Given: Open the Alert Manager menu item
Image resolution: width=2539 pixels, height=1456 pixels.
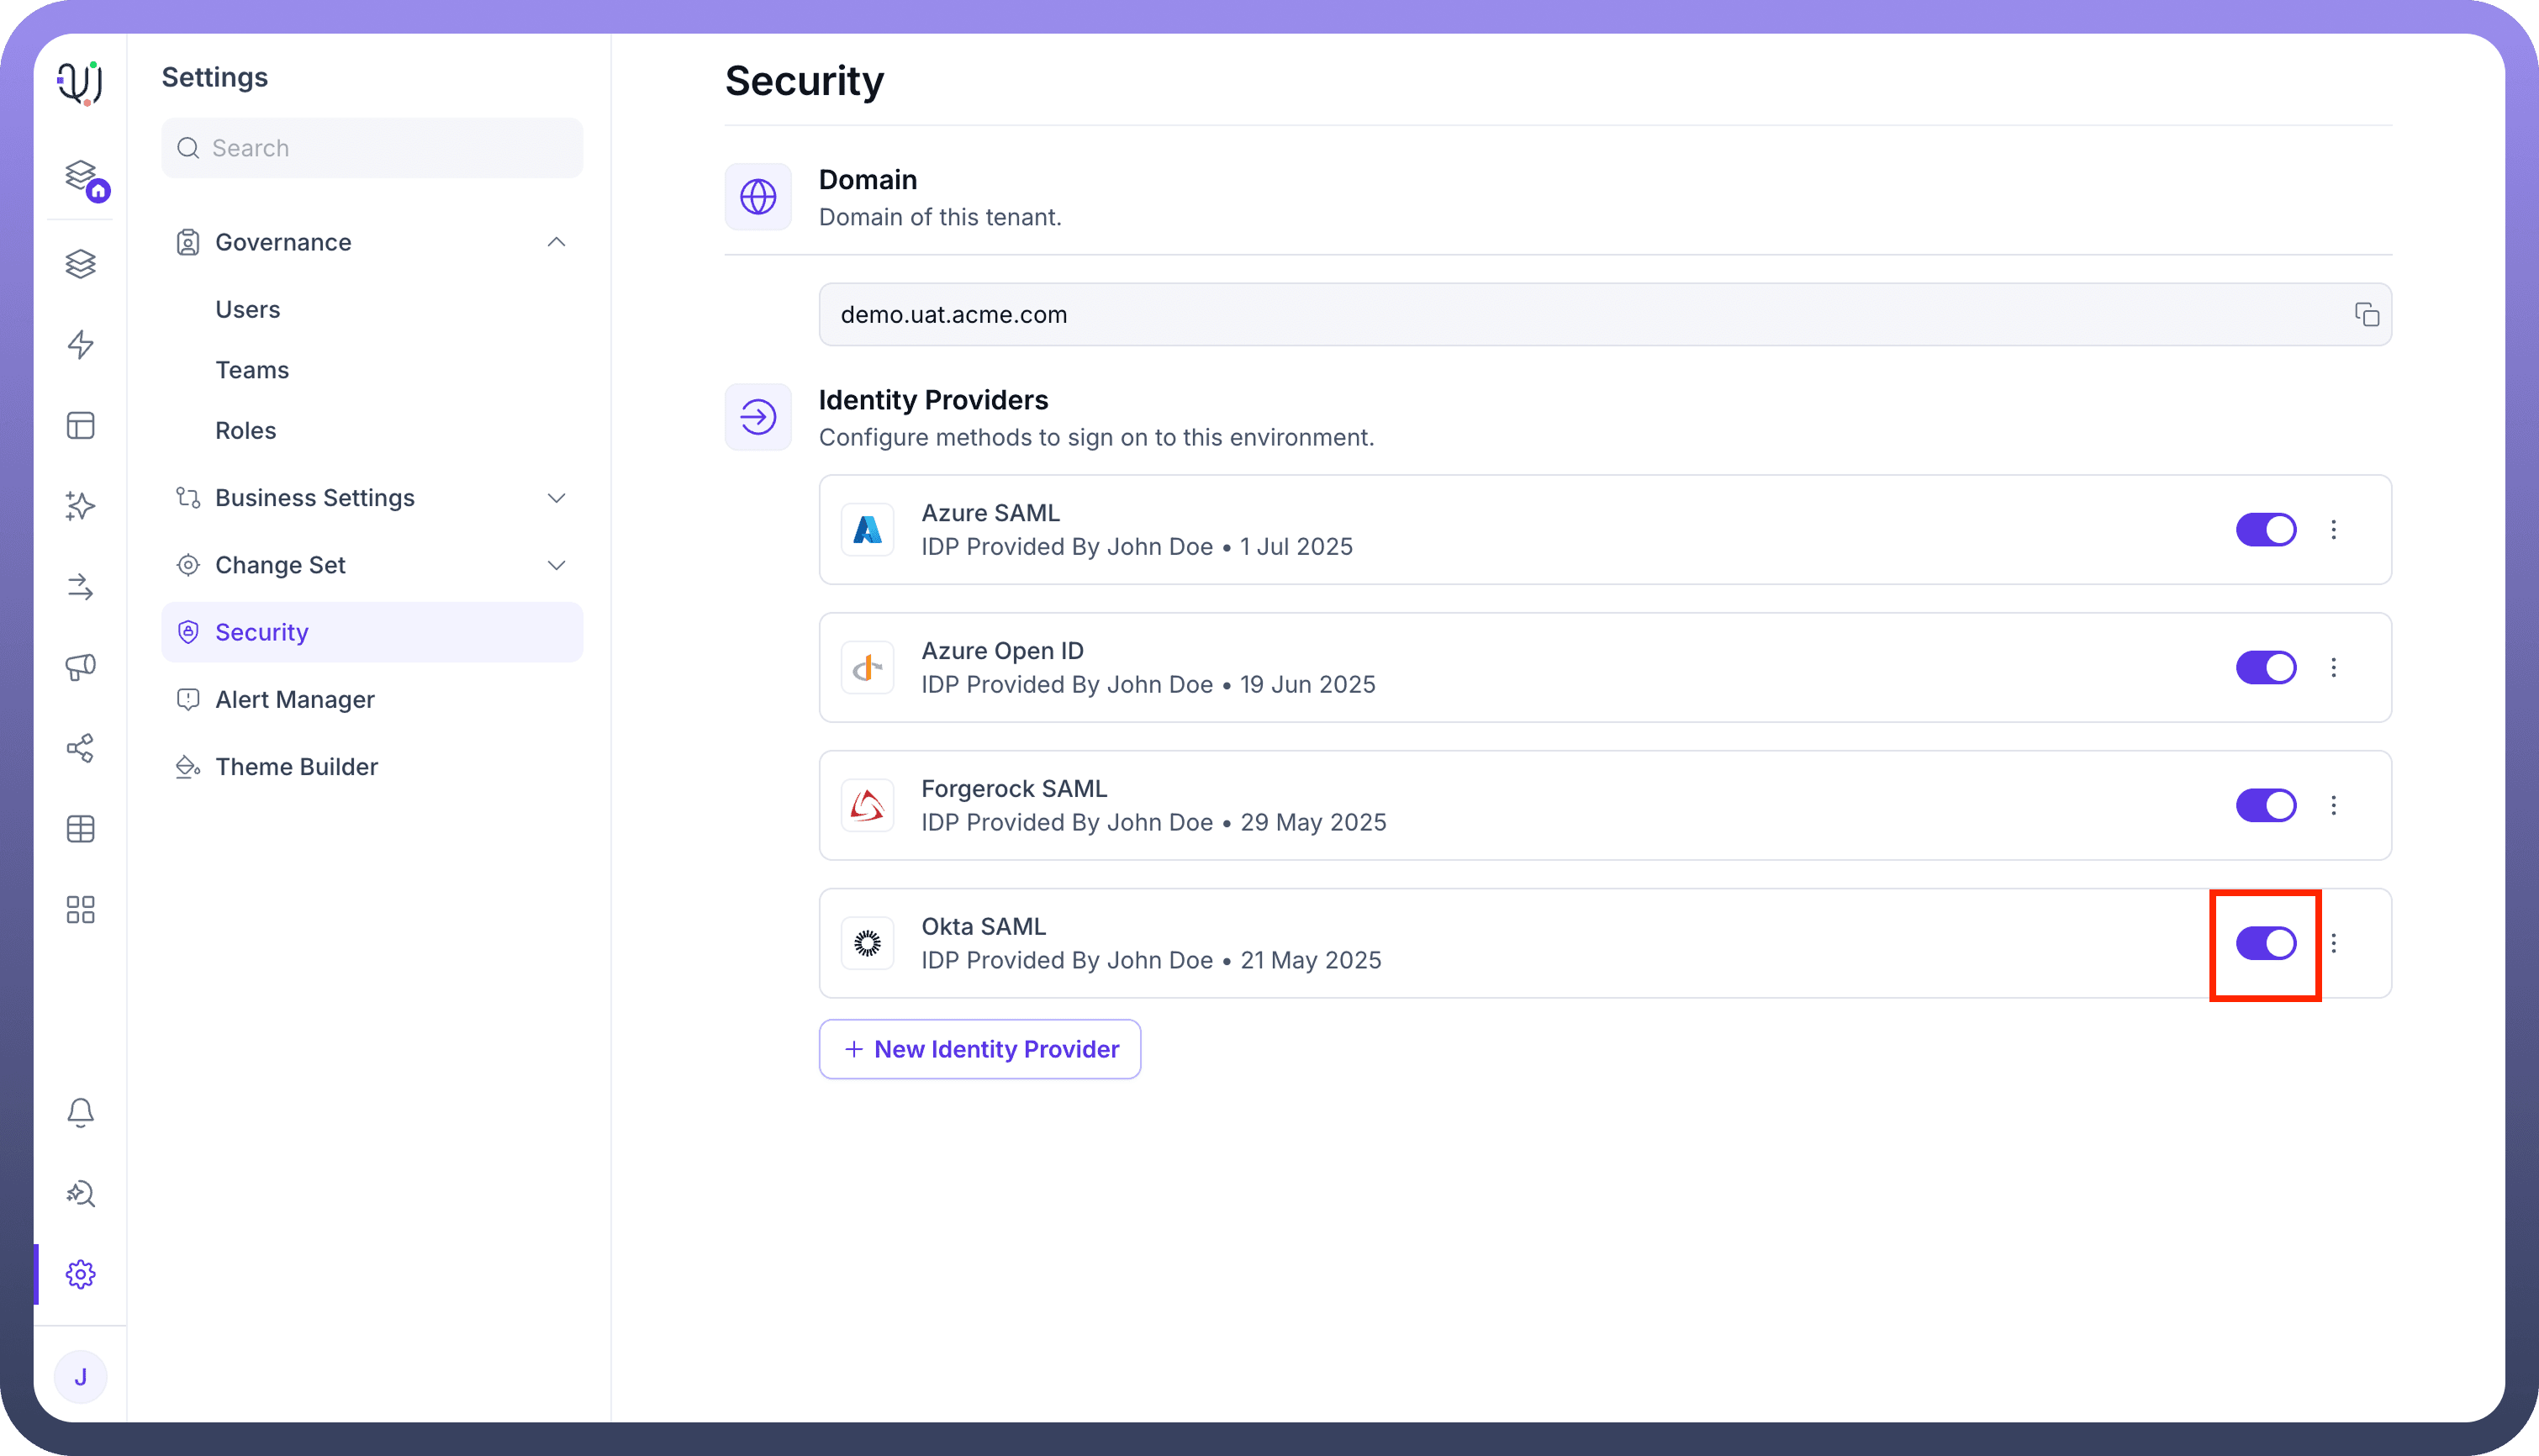Looking at the screenshot, I should 294,700.
